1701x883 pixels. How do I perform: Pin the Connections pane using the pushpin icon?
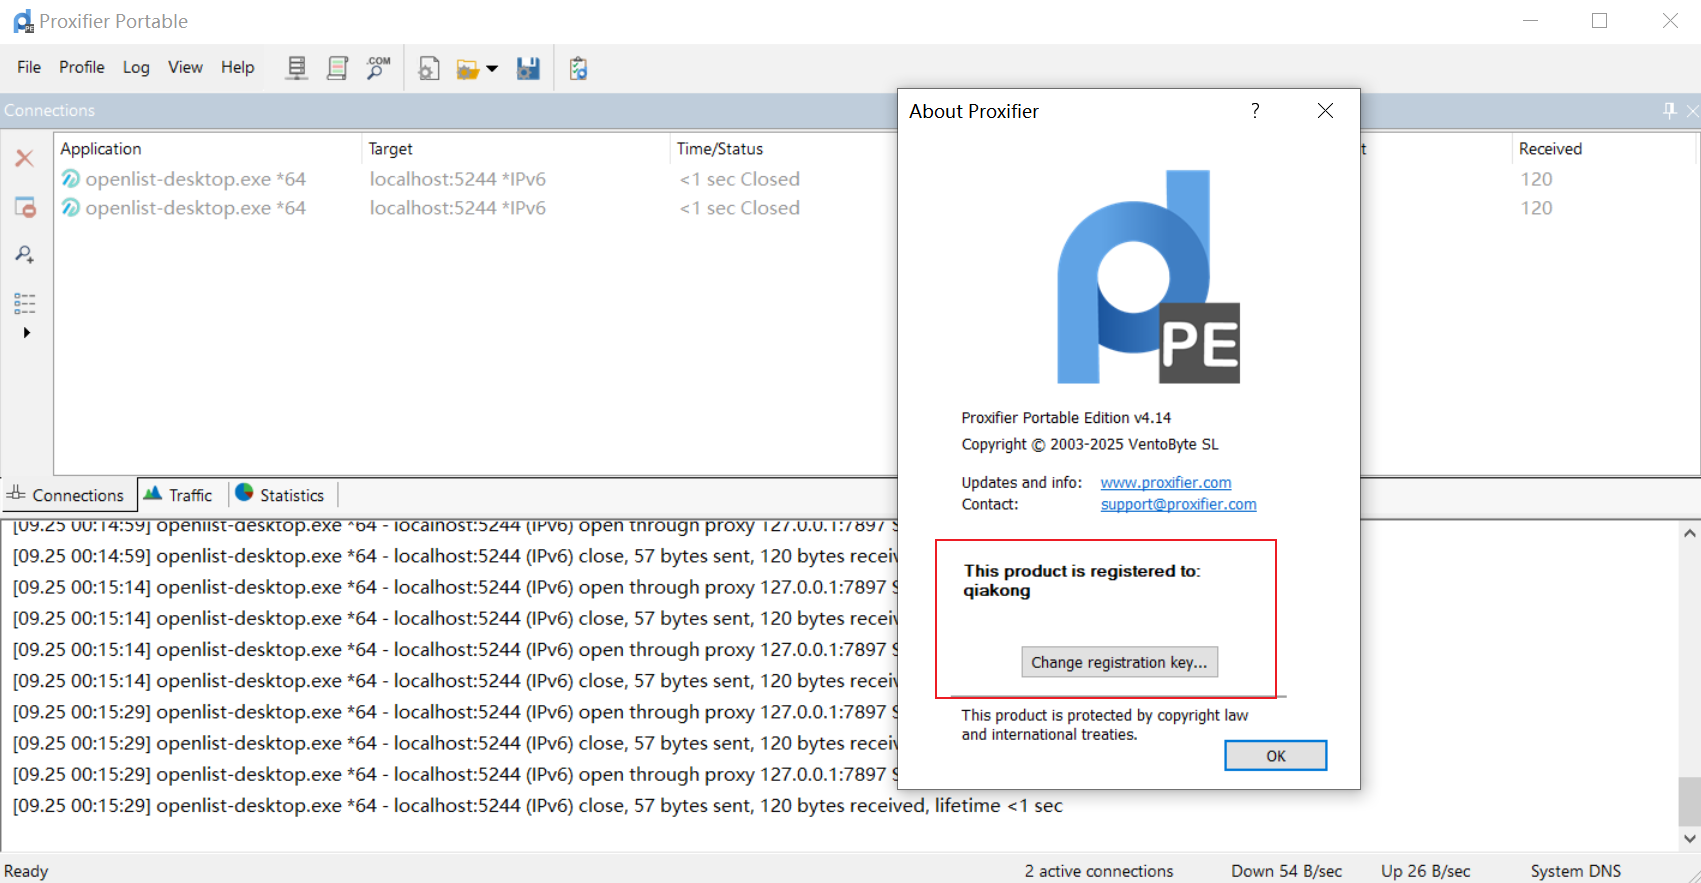click(x=1669, y=110)
